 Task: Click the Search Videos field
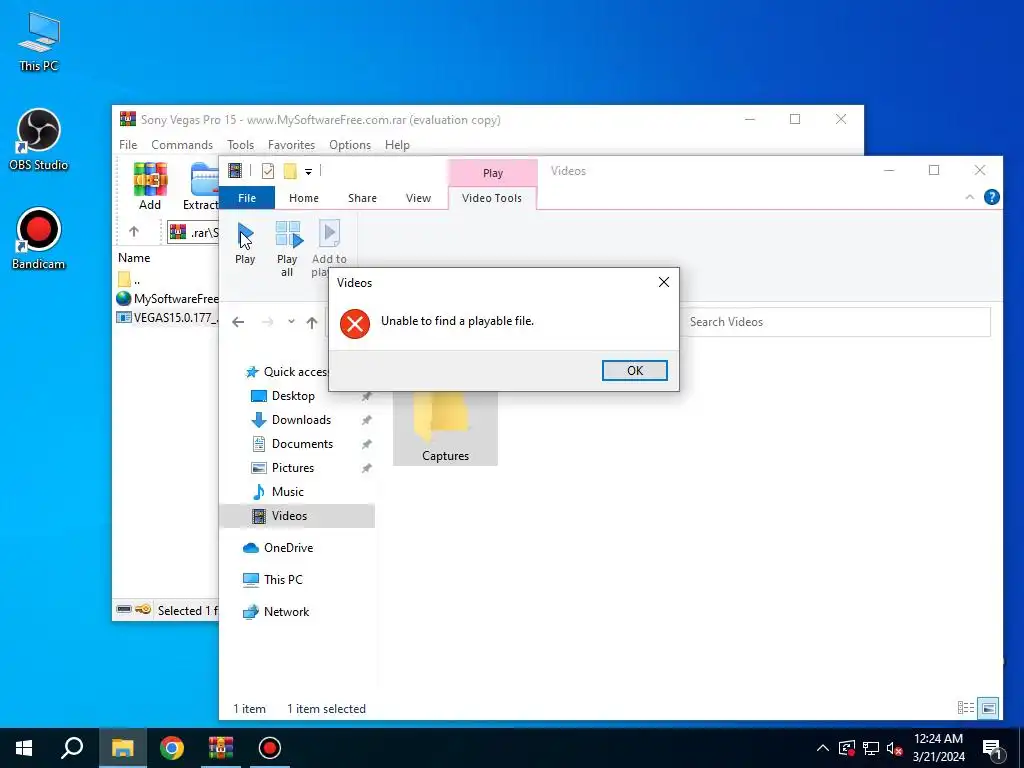[835, 322]
